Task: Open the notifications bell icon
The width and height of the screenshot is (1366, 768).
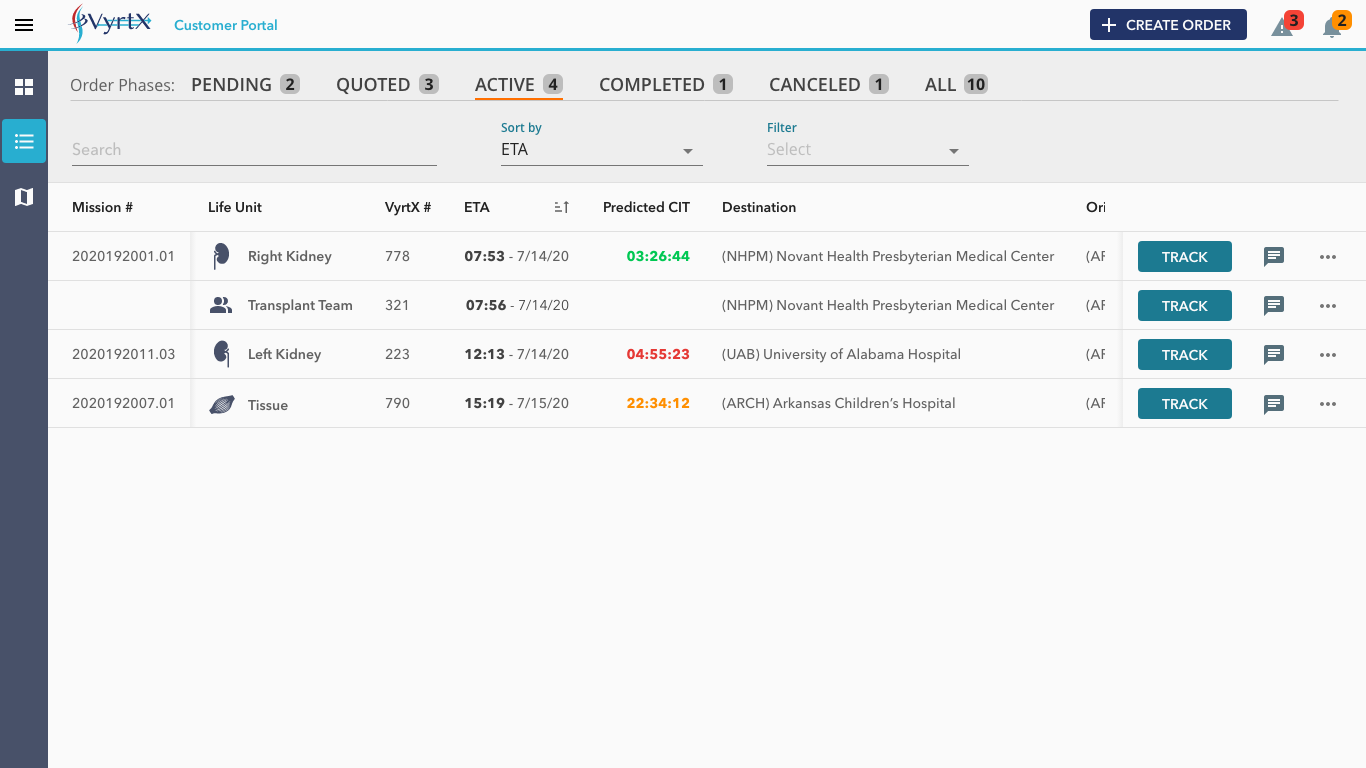Action: [1332, 27]
